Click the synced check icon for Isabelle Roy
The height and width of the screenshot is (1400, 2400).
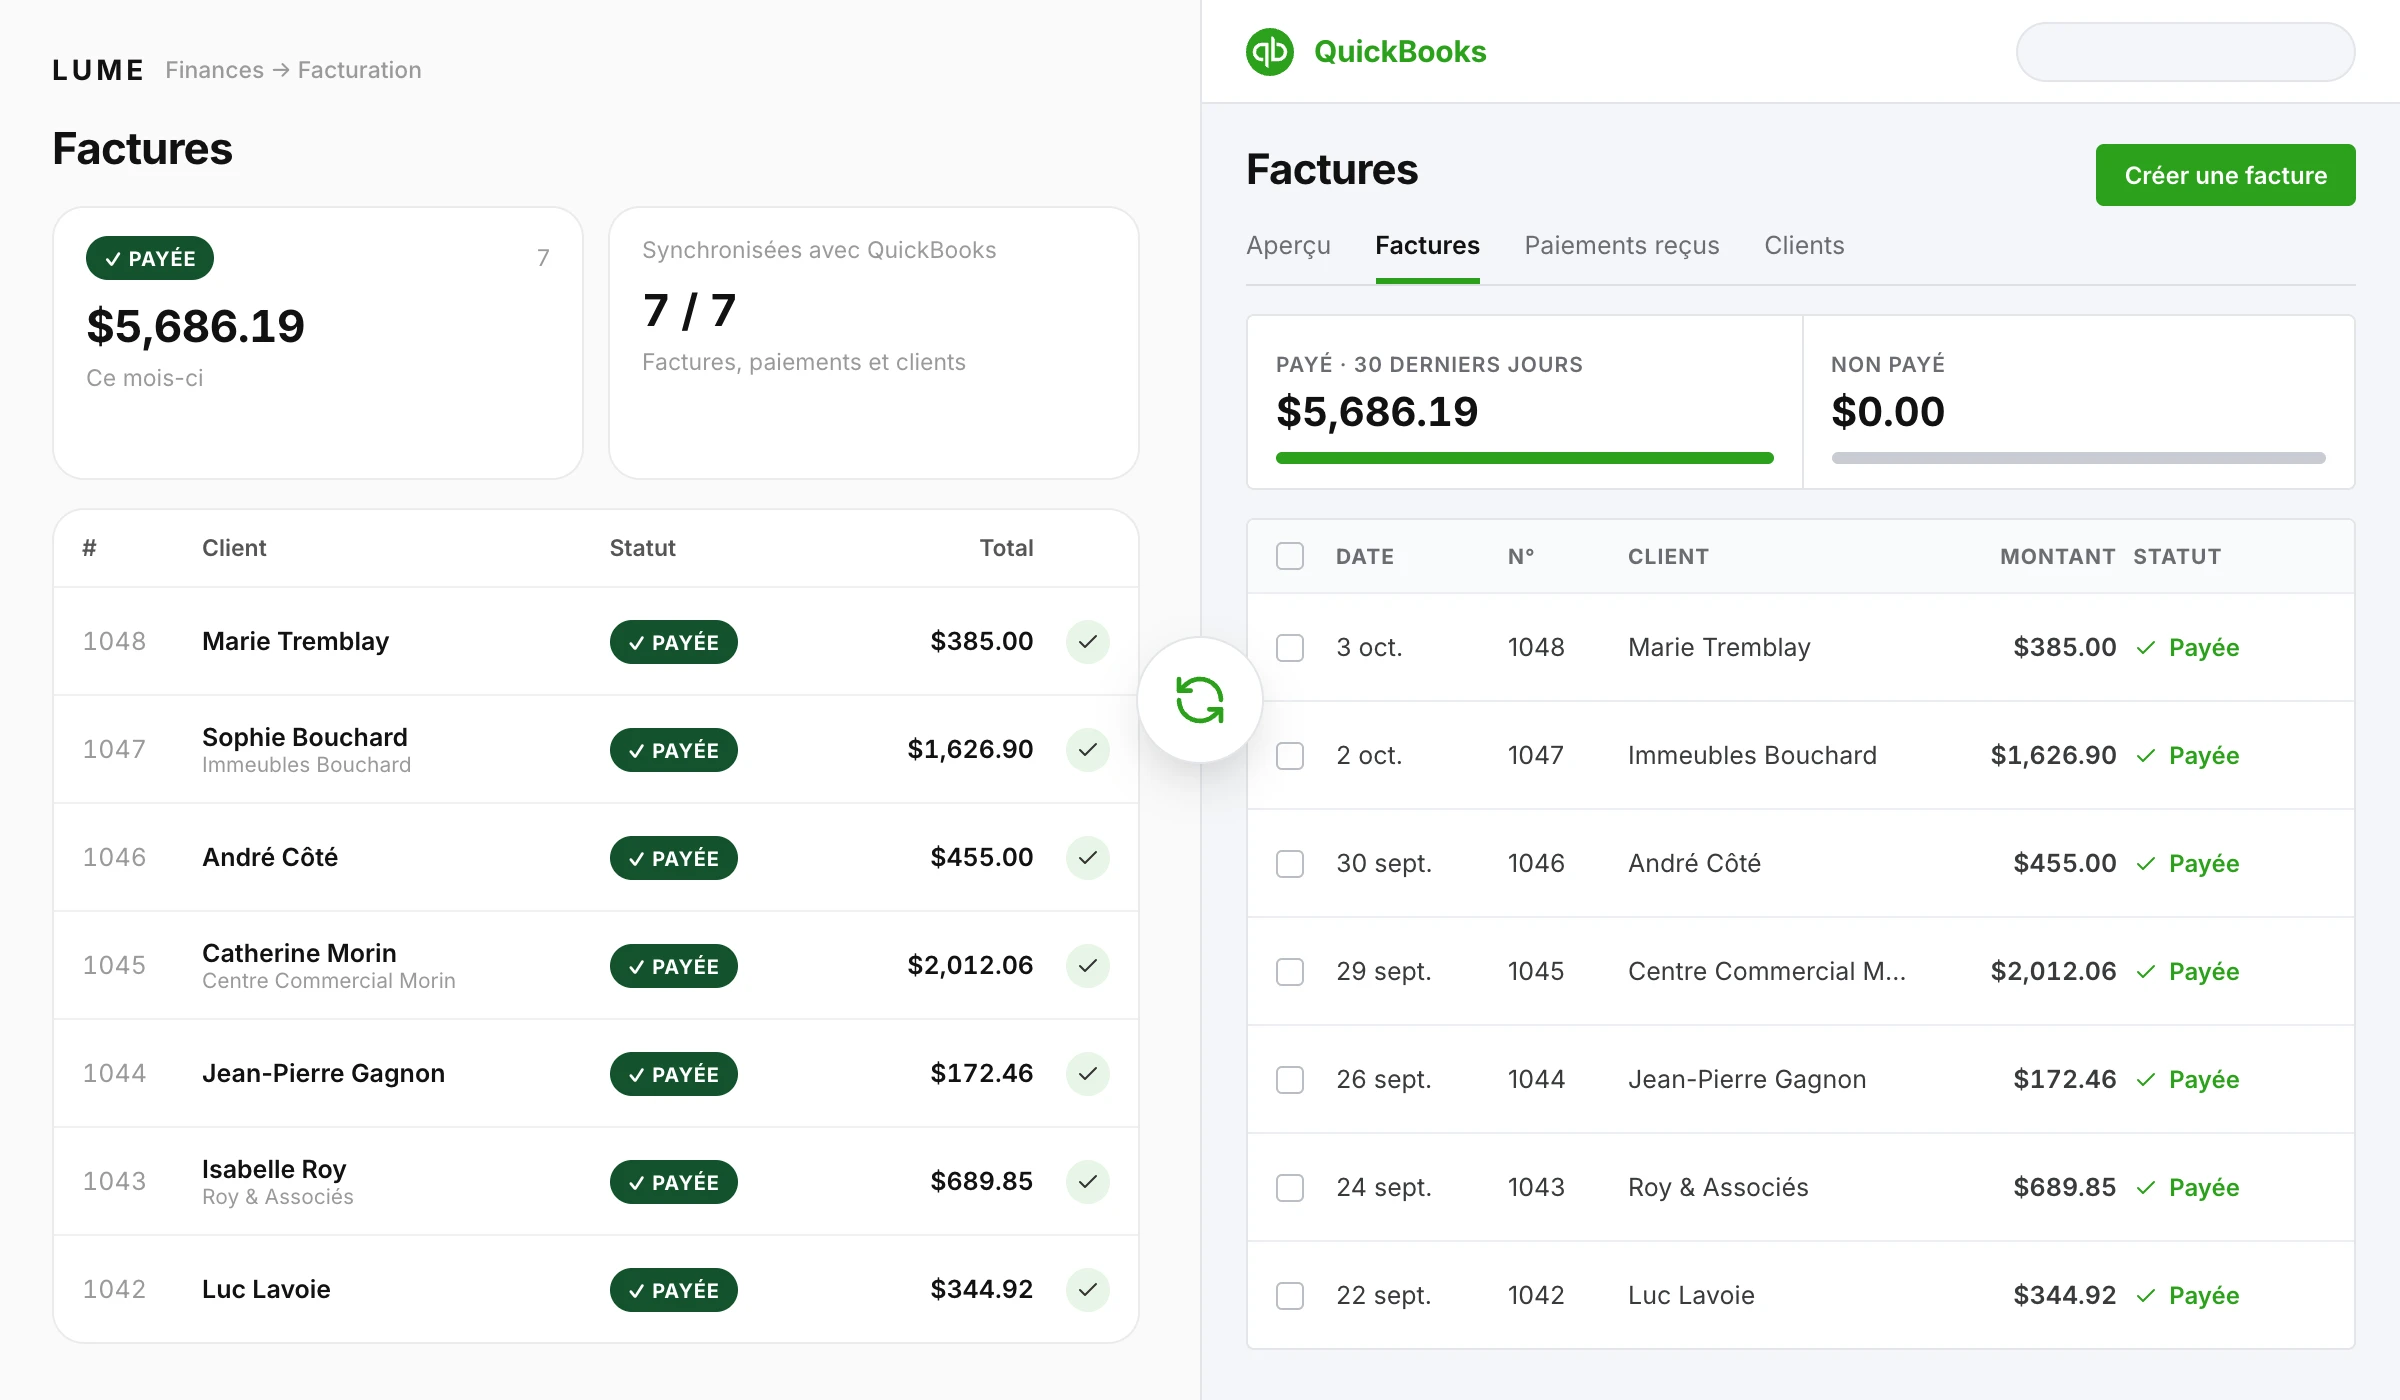(1088, 1182)
